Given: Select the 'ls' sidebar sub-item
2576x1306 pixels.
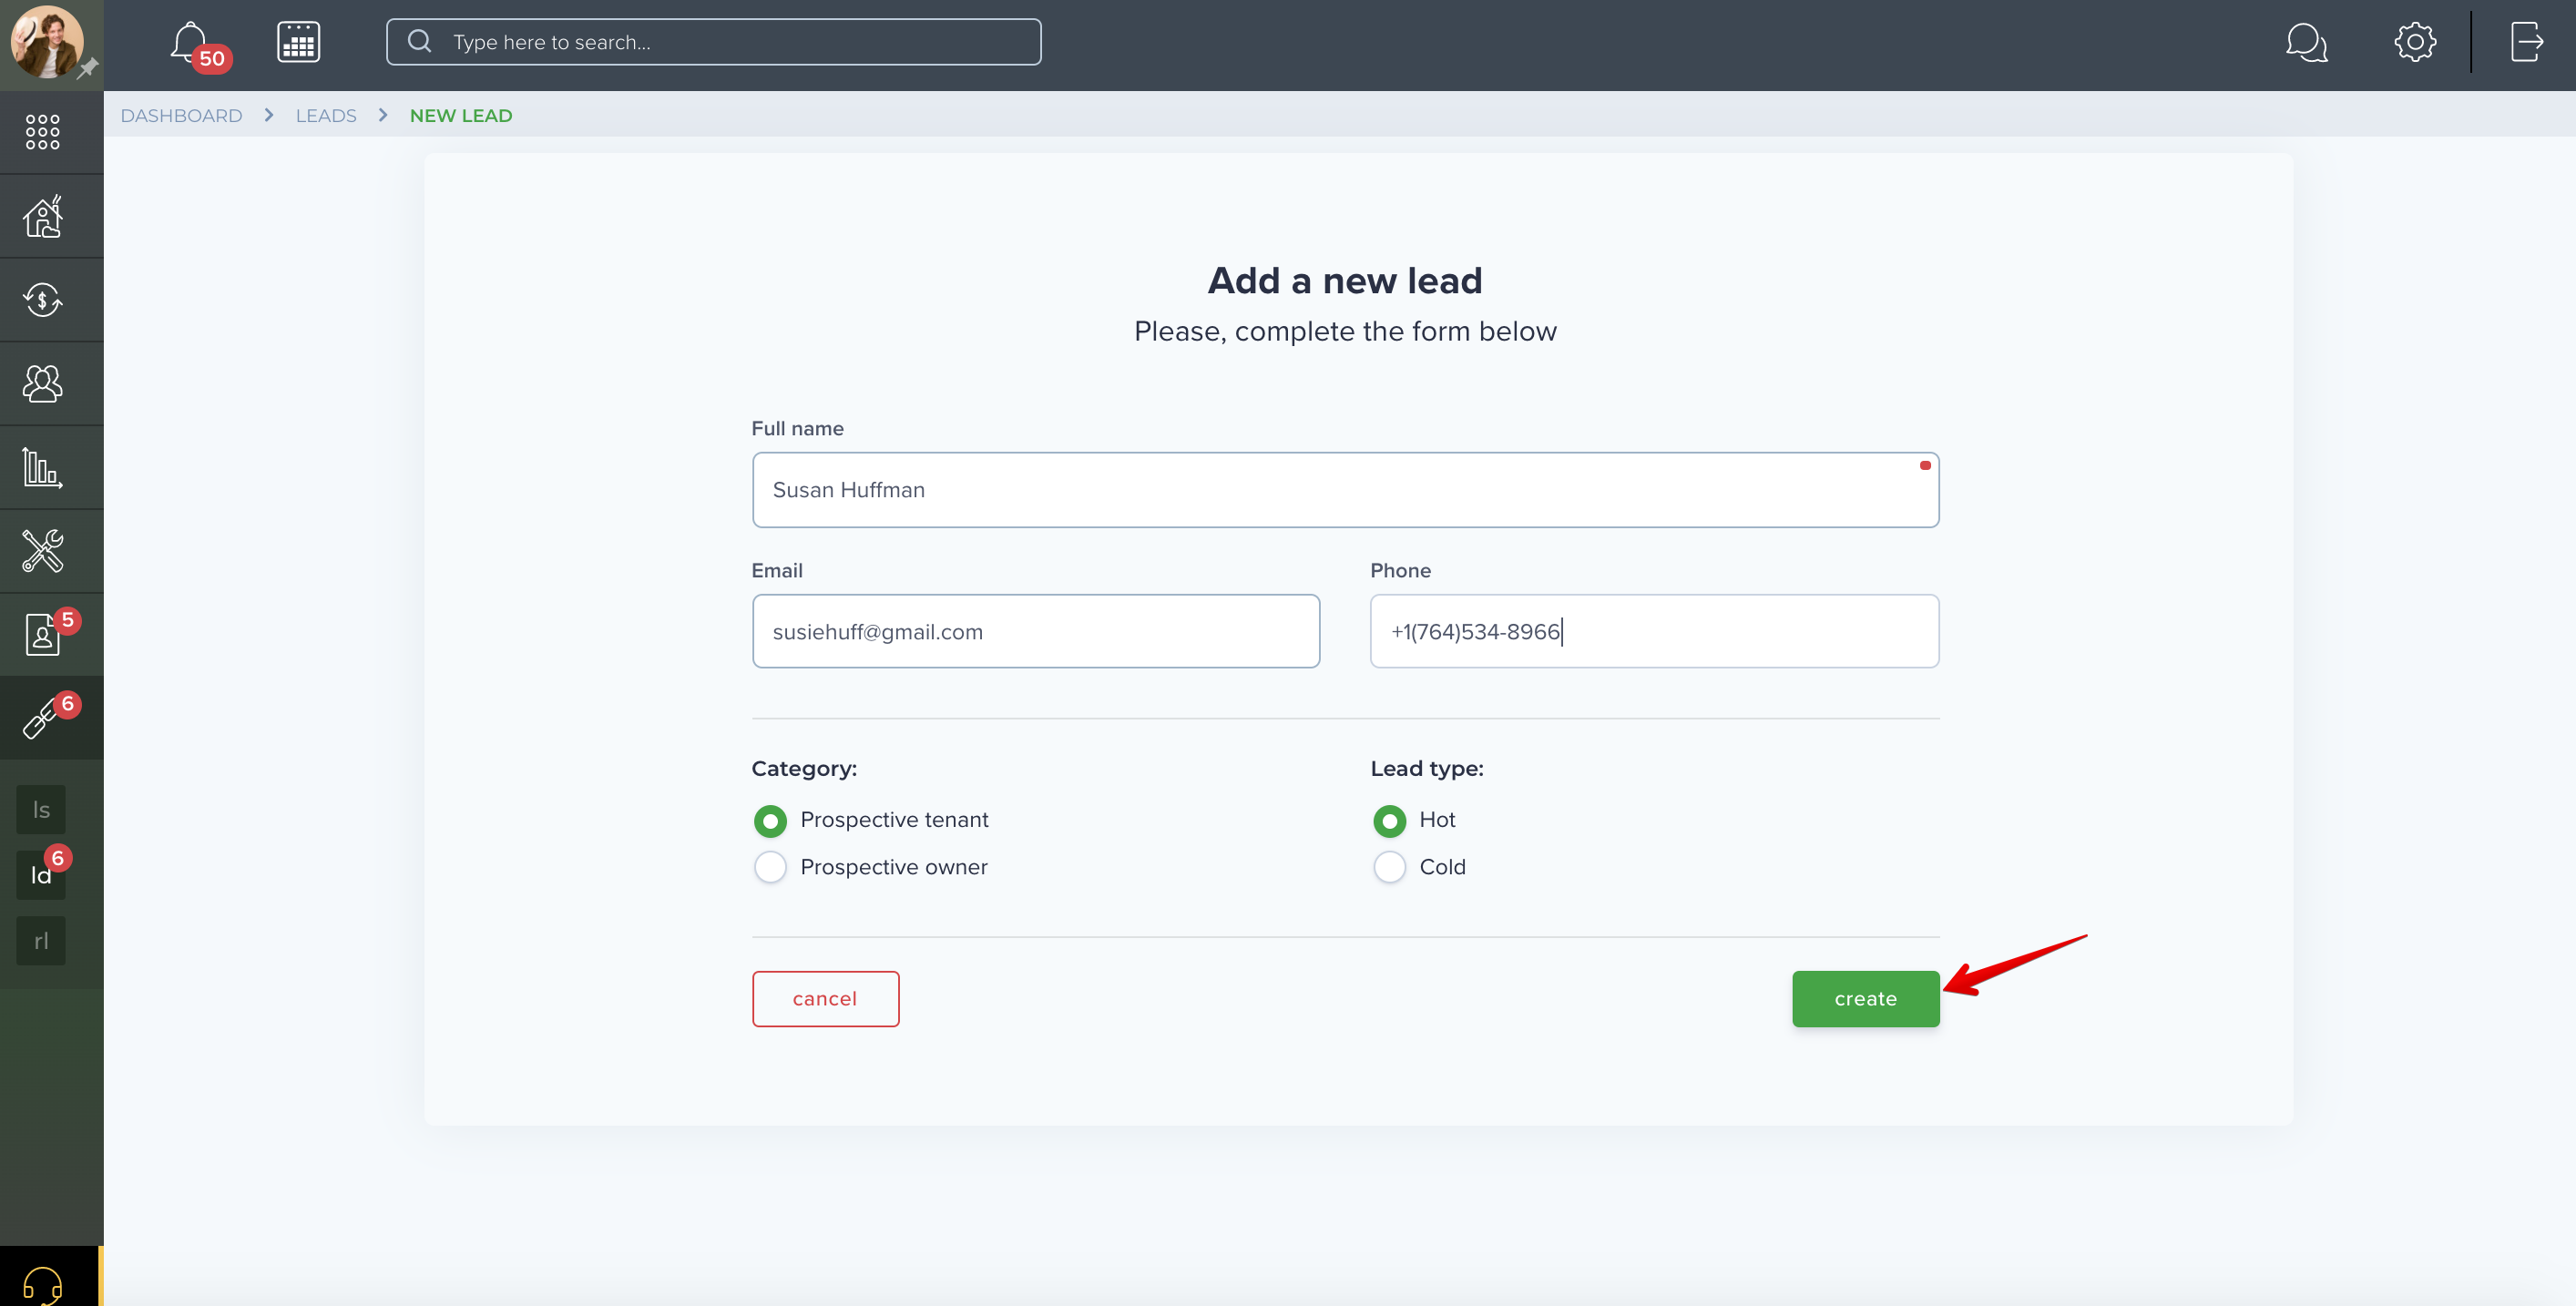Looking at the screenshot, I should [41, 810].
